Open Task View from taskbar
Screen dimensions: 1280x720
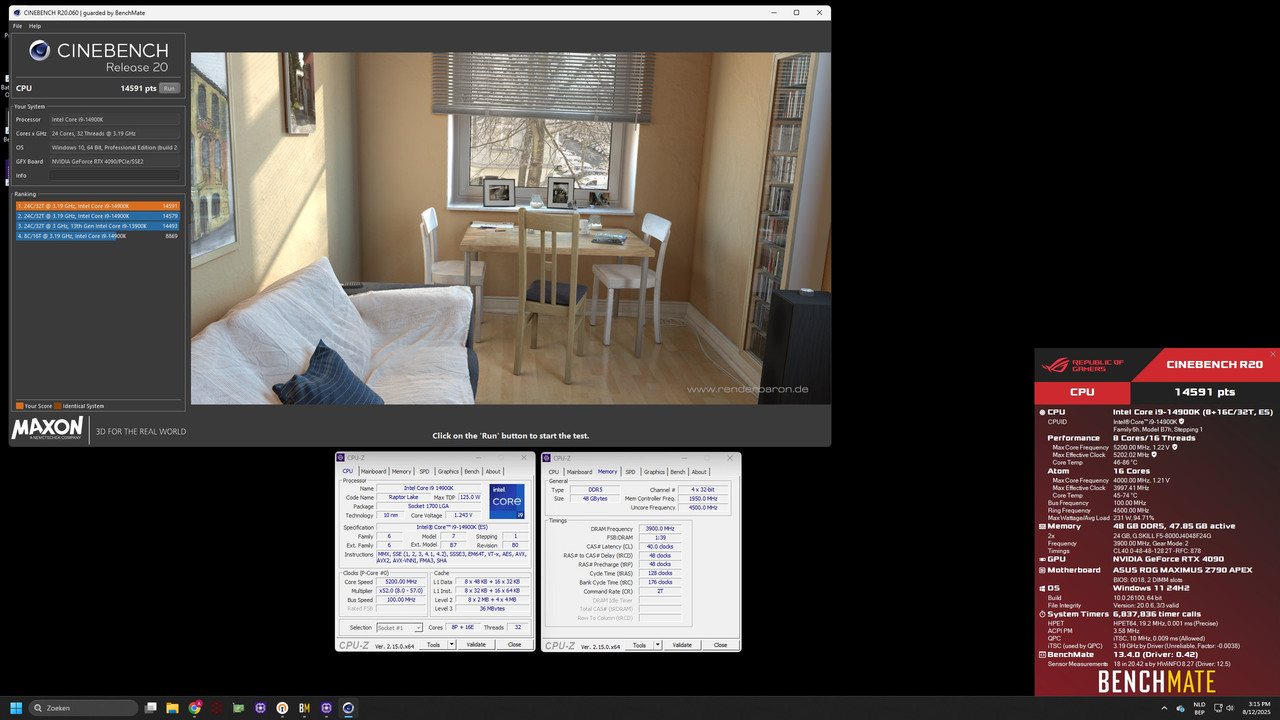coord(151,708)
